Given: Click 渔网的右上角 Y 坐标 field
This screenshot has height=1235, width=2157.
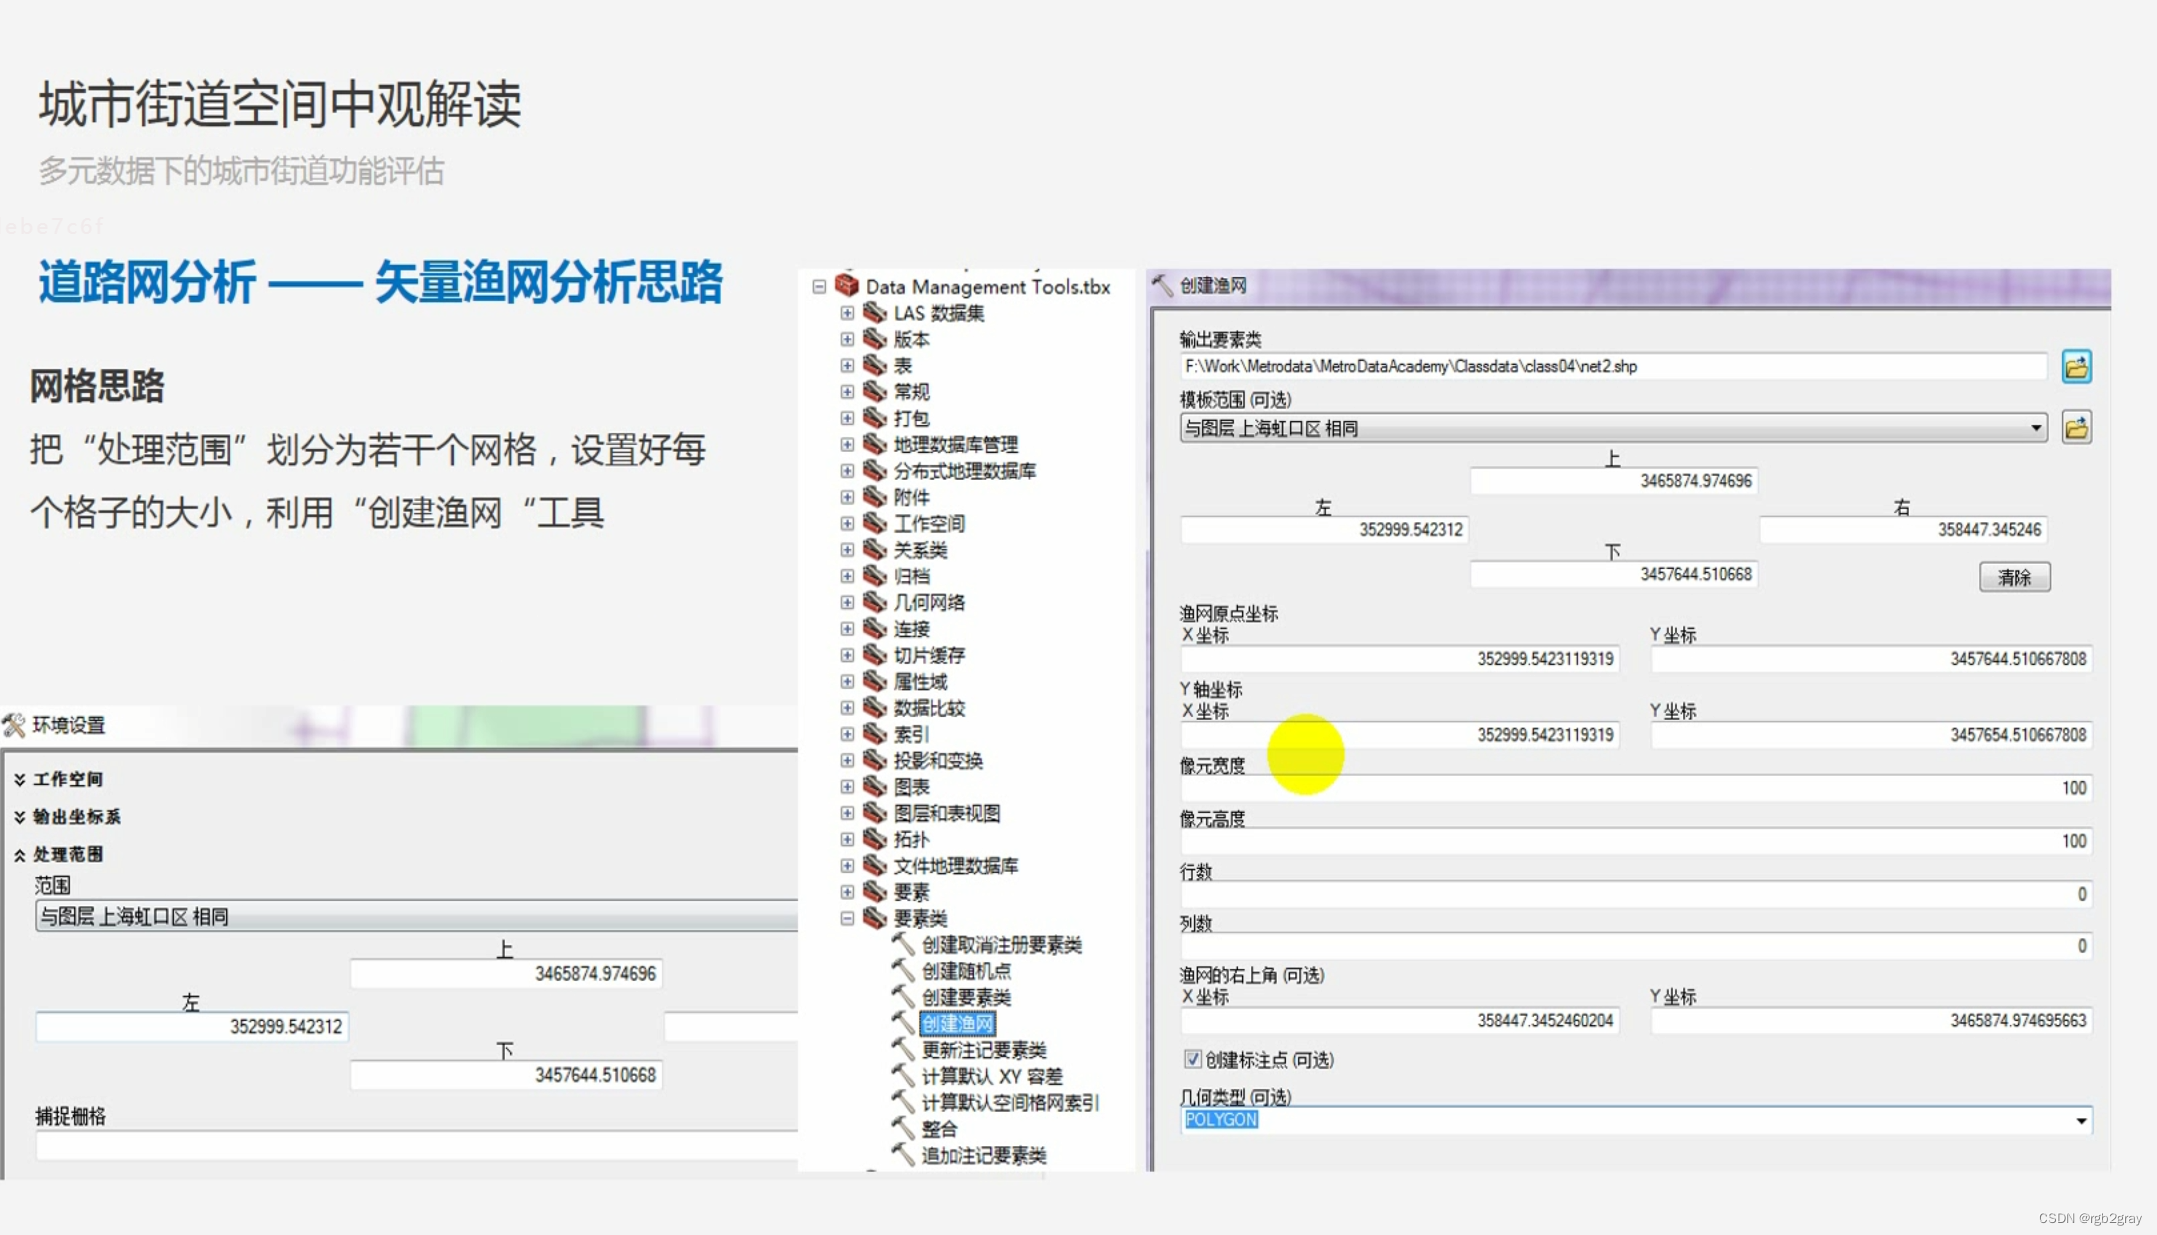Looking at the screenshot, I should pyautogui.click(x=1871, y=1020).
